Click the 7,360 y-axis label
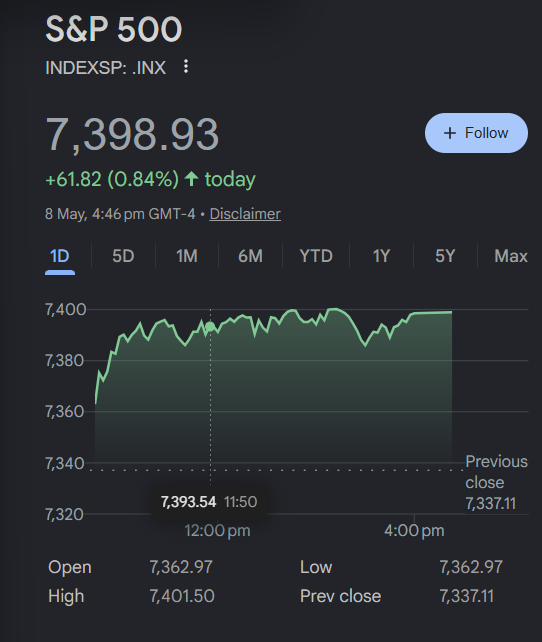Viewport: 542px width, 642px height. click(64, 411)
